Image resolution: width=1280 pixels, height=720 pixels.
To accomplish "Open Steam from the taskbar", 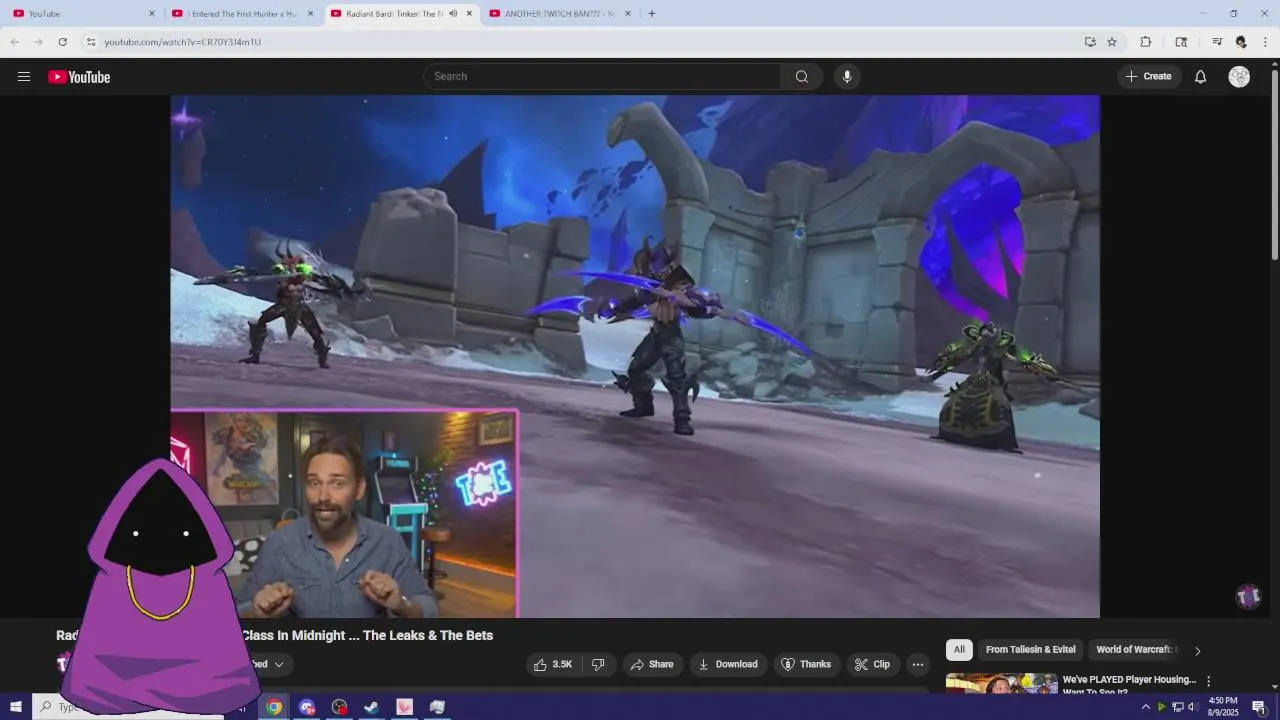I will pos(371,707).
